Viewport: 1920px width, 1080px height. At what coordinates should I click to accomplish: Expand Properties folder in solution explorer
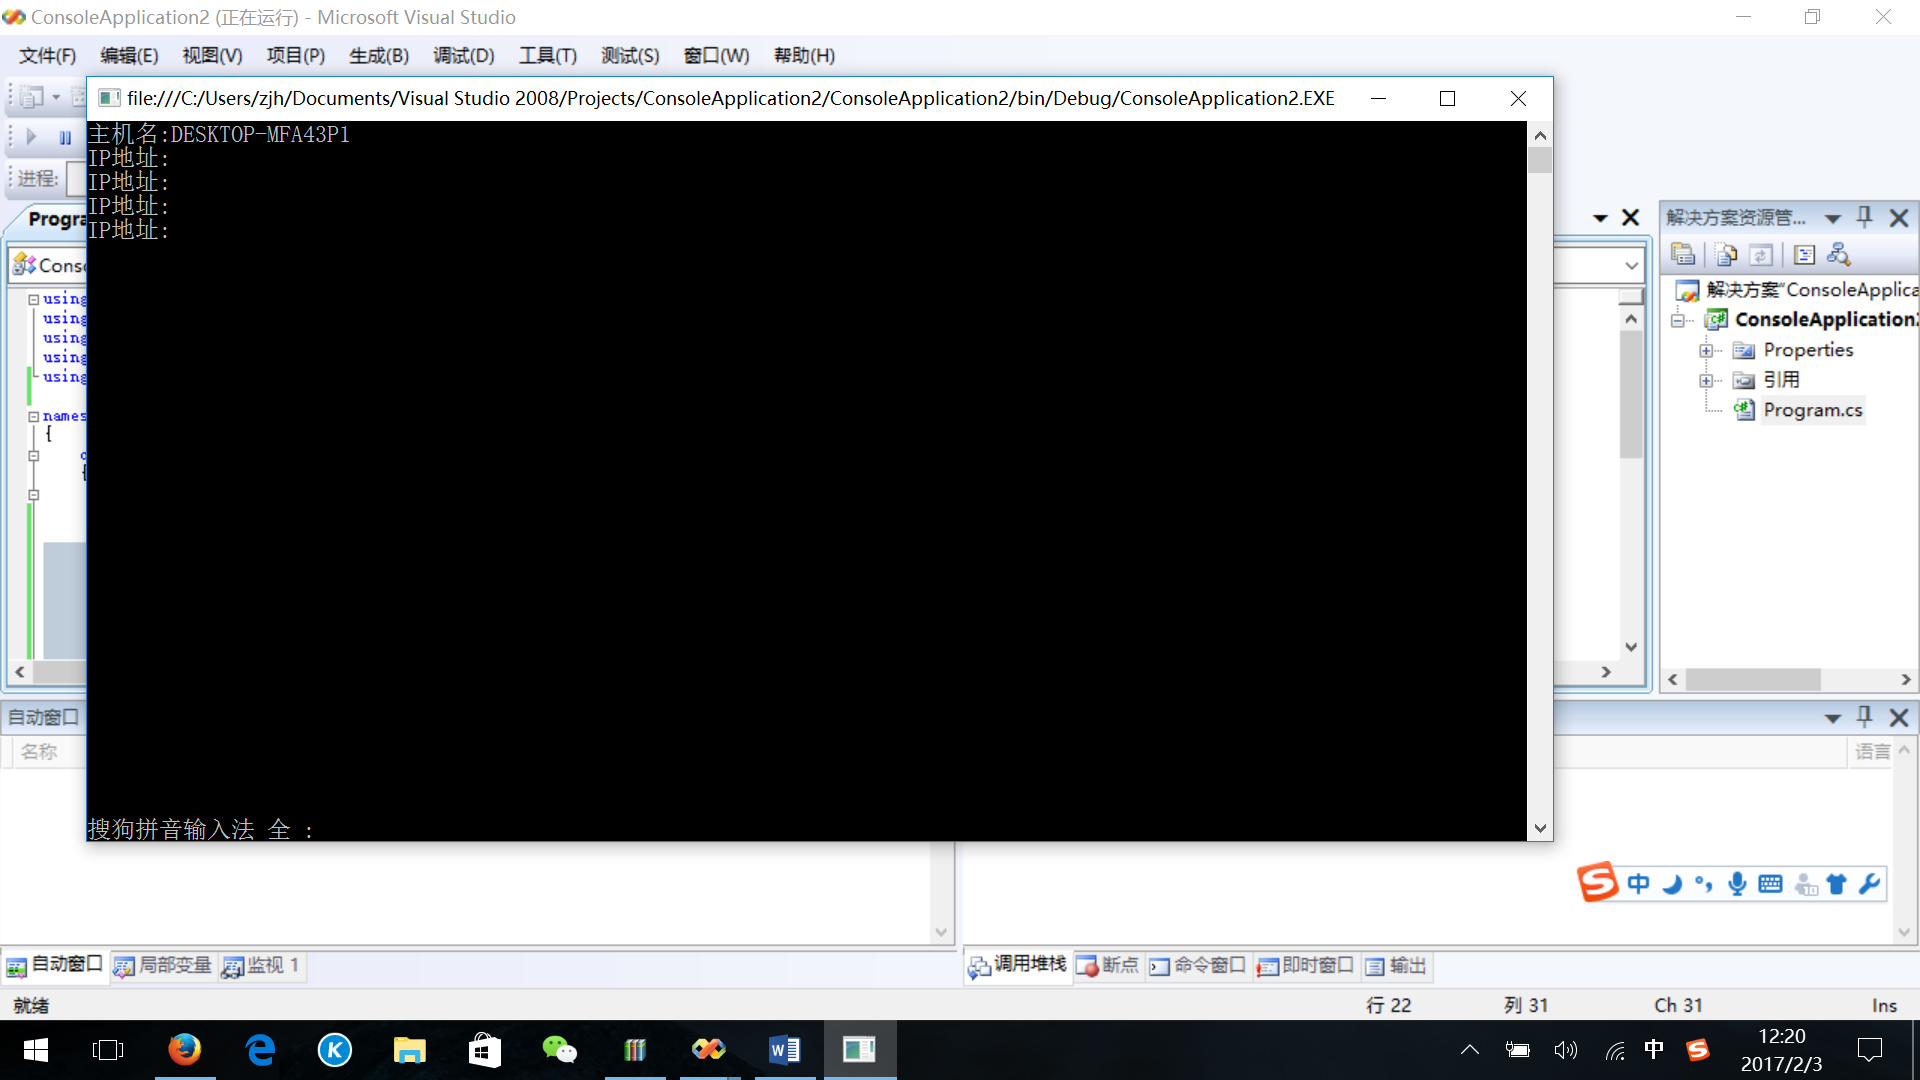pos(1706,349)
